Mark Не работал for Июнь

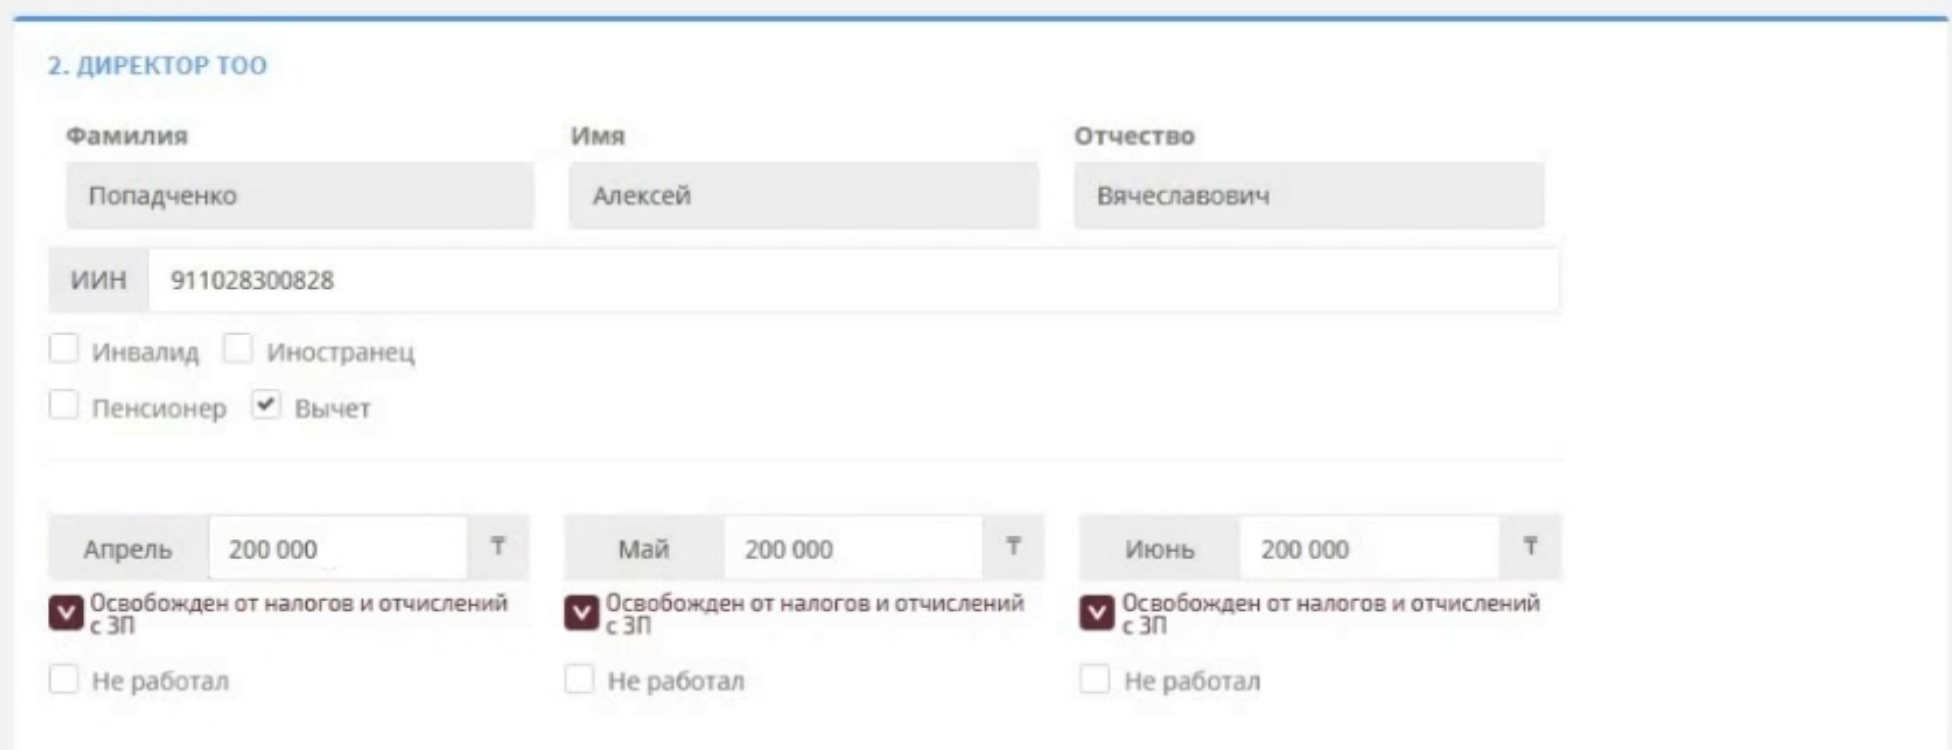coord(1095,680)
